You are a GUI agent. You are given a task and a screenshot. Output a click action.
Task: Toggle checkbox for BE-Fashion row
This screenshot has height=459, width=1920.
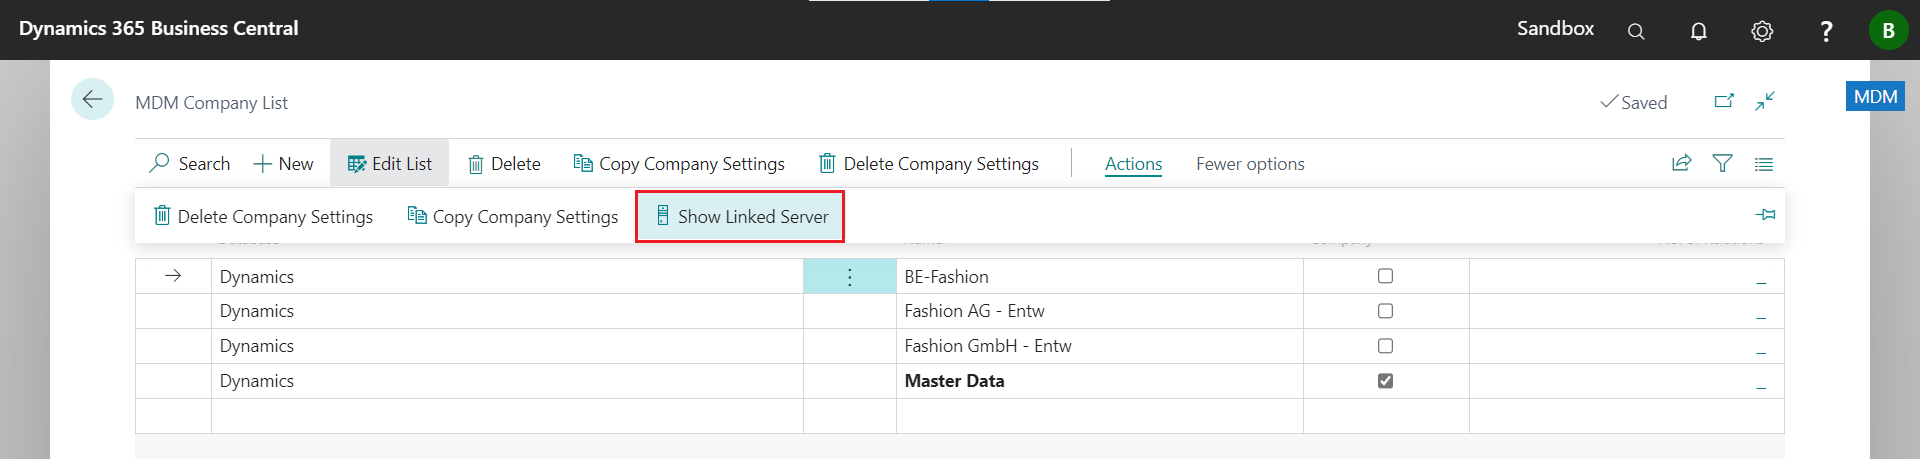[x=1385, y=276]
